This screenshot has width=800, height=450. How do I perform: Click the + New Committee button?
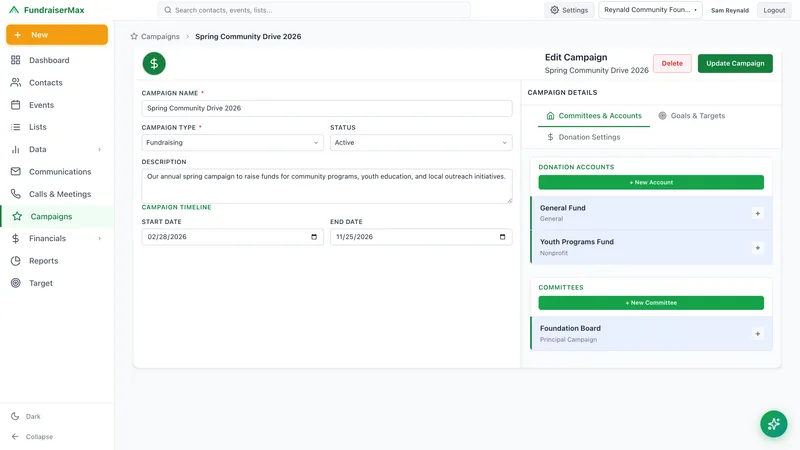[651, 303]
